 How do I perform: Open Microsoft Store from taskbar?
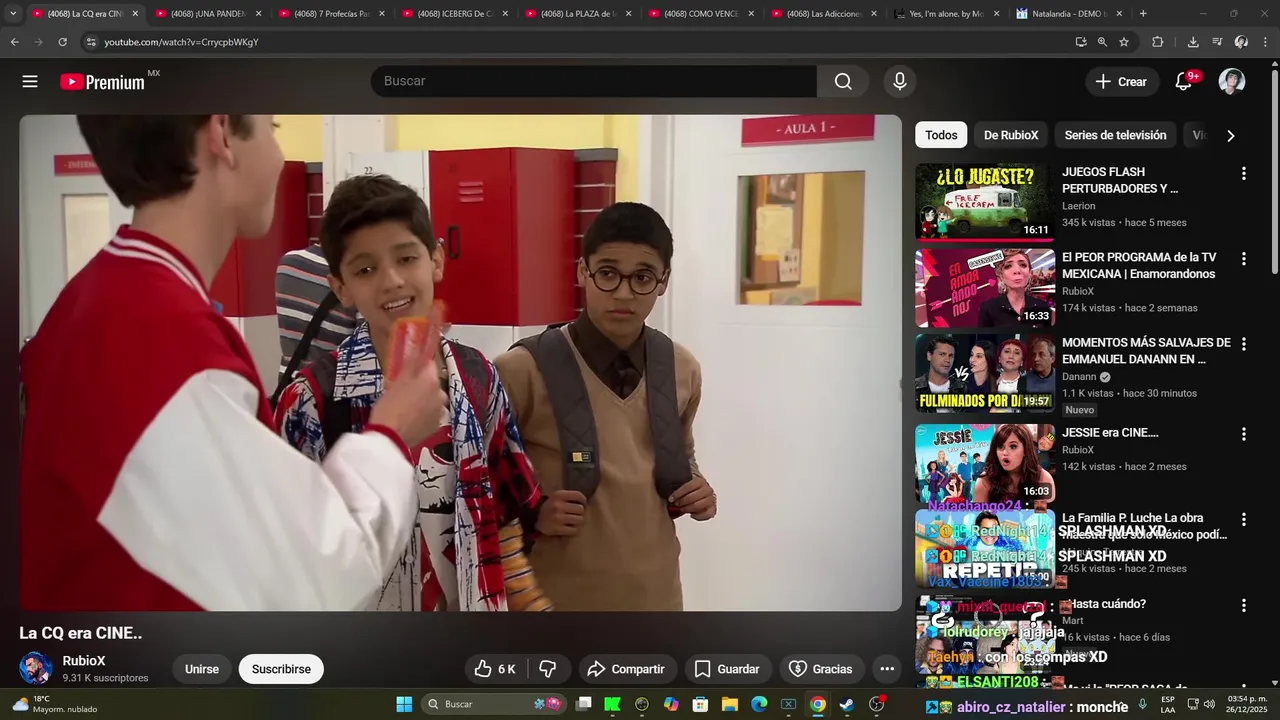point(700,704)
